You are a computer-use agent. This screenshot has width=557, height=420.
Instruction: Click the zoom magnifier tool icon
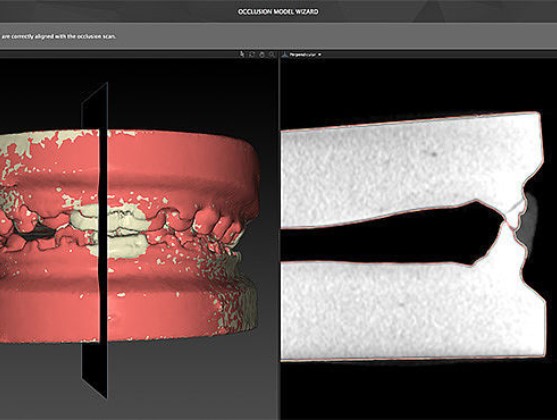point(272,54)
